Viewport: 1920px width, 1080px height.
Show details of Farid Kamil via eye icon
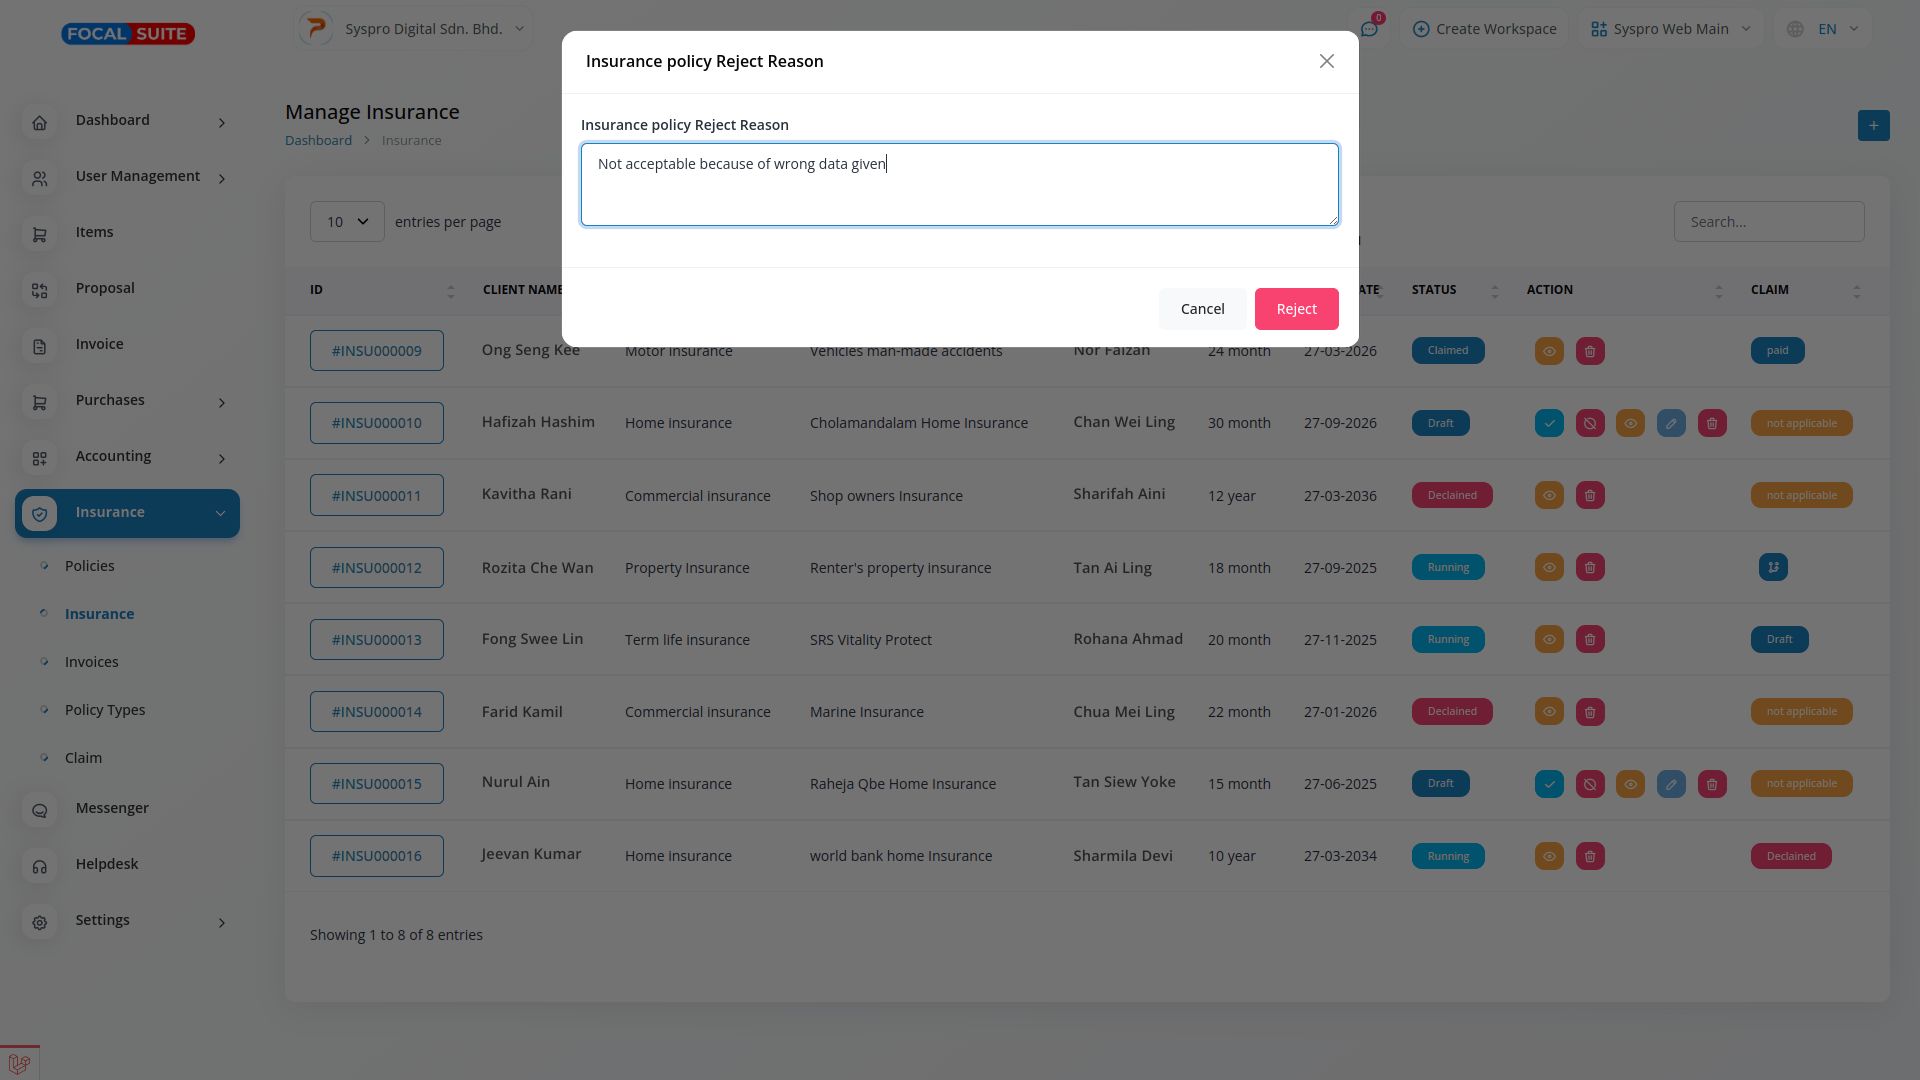click(x=1549, y=712)
